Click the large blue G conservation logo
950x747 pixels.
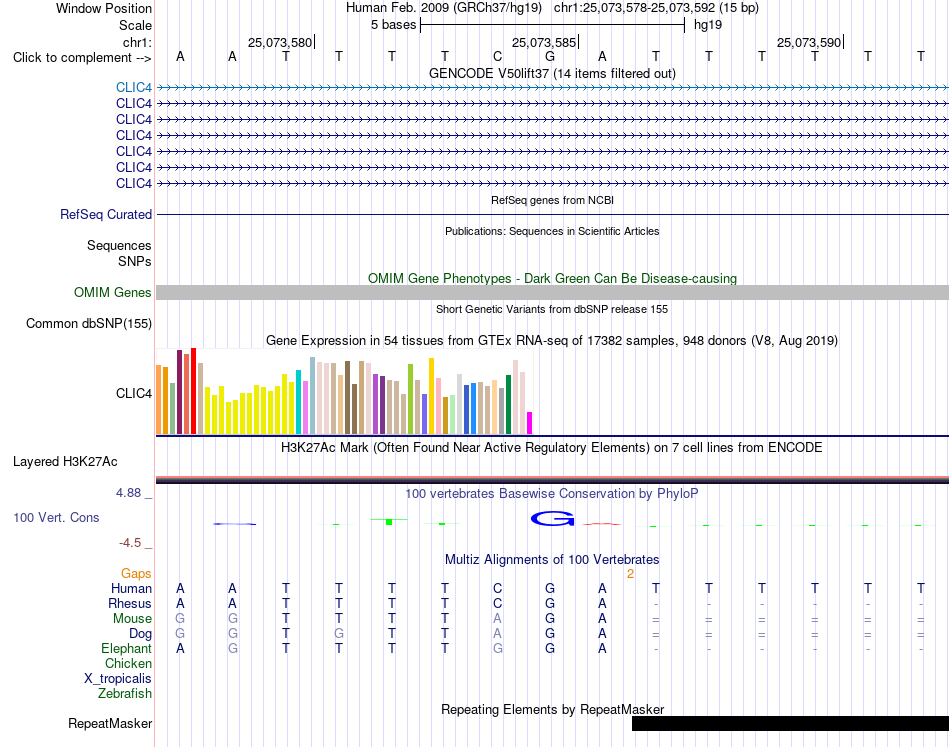coord(552,519)
